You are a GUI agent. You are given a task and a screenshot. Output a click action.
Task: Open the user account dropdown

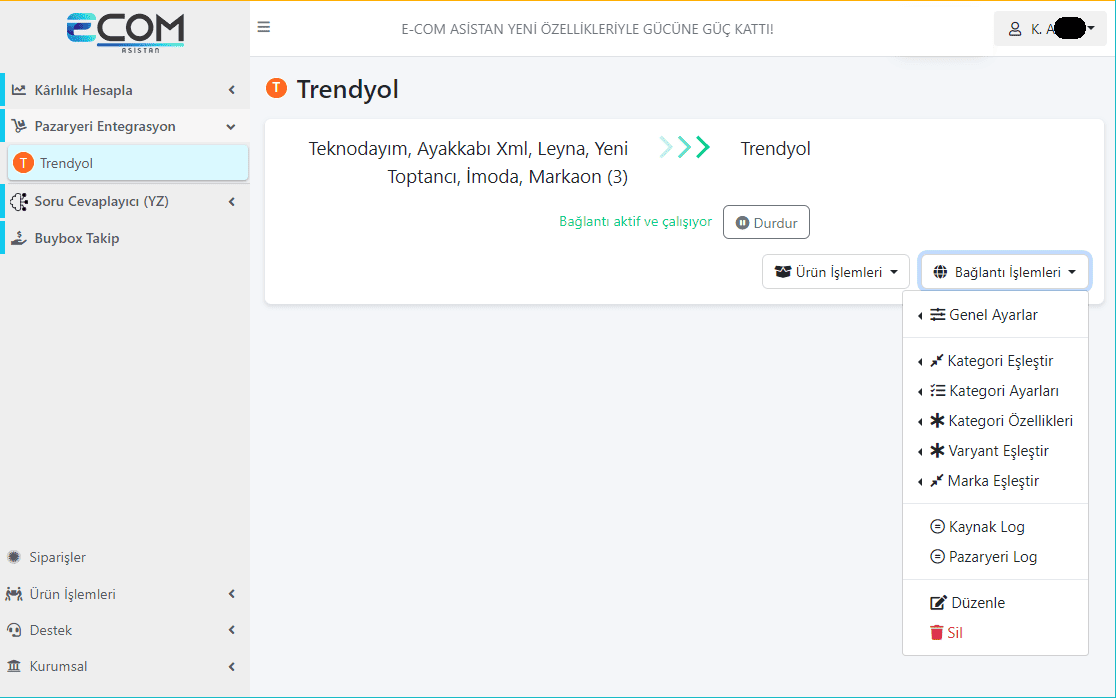1051,29
